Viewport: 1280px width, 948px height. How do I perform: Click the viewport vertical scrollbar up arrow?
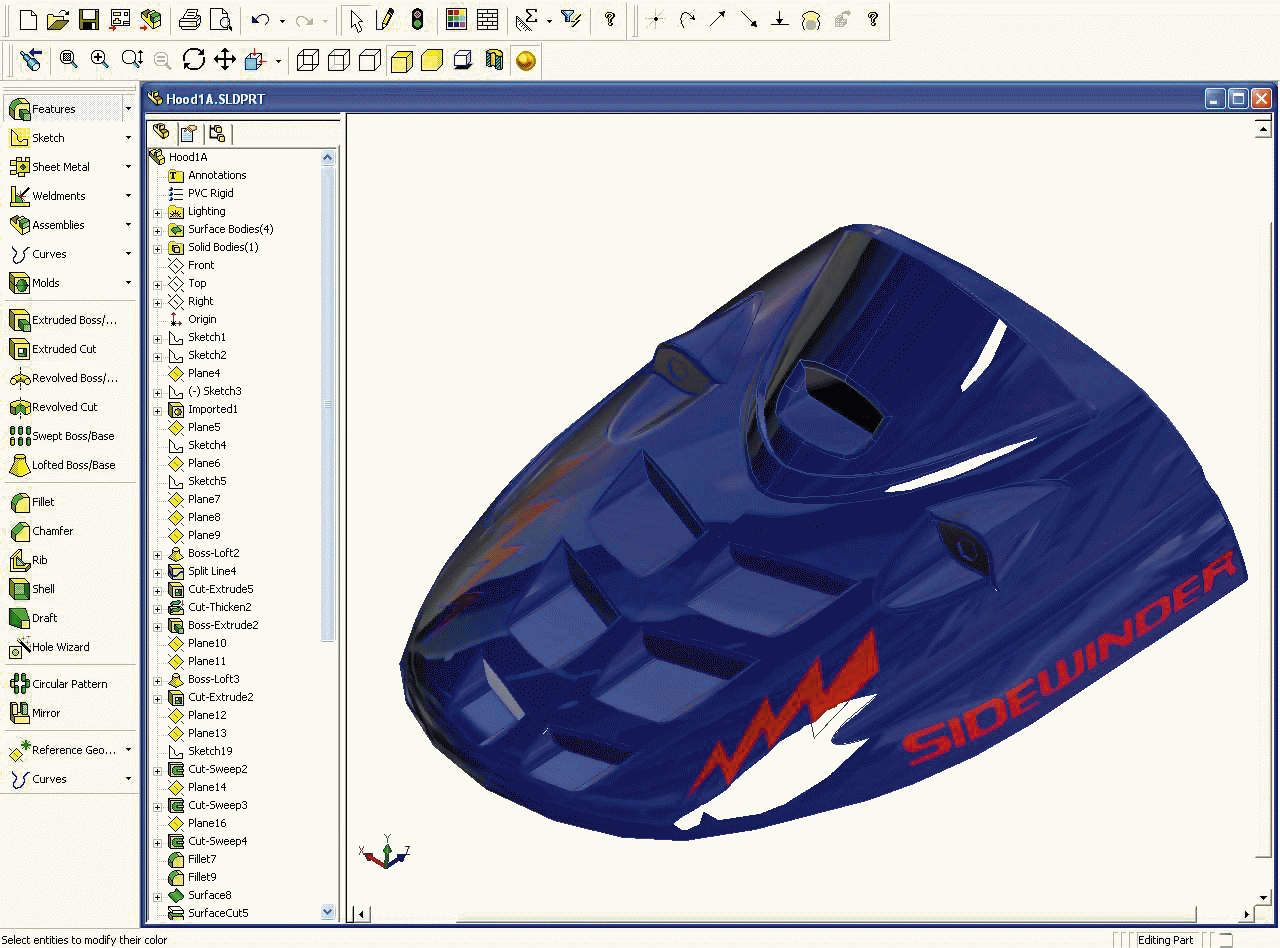tap(1262, 129)
